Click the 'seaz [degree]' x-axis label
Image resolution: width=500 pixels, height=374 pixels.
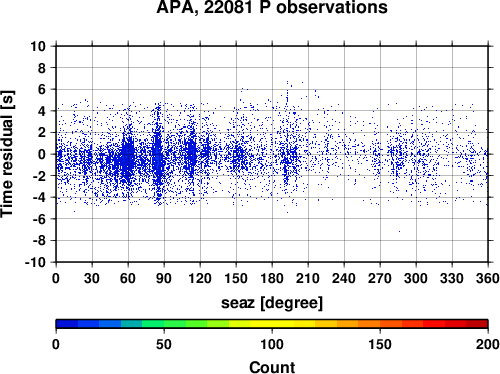point(272,303)
